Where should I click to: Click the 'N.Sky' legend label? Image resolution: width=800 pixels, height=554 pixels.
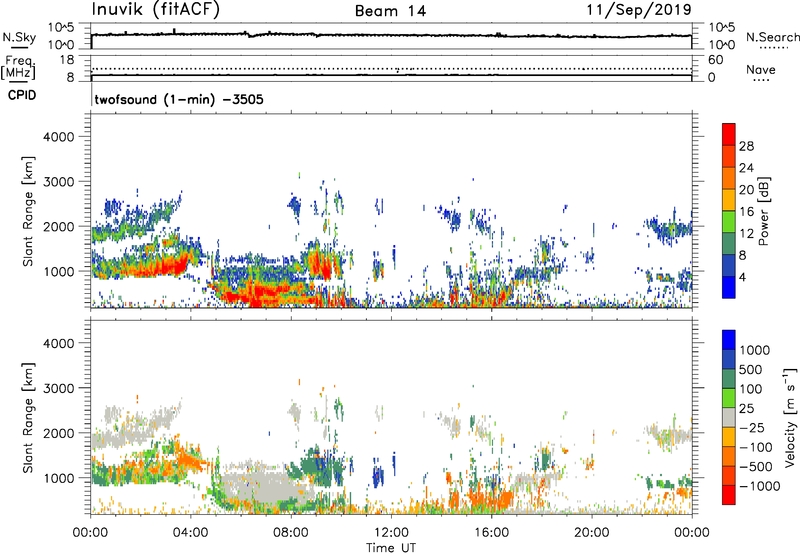pyautogui.click(x=19, y=37)
